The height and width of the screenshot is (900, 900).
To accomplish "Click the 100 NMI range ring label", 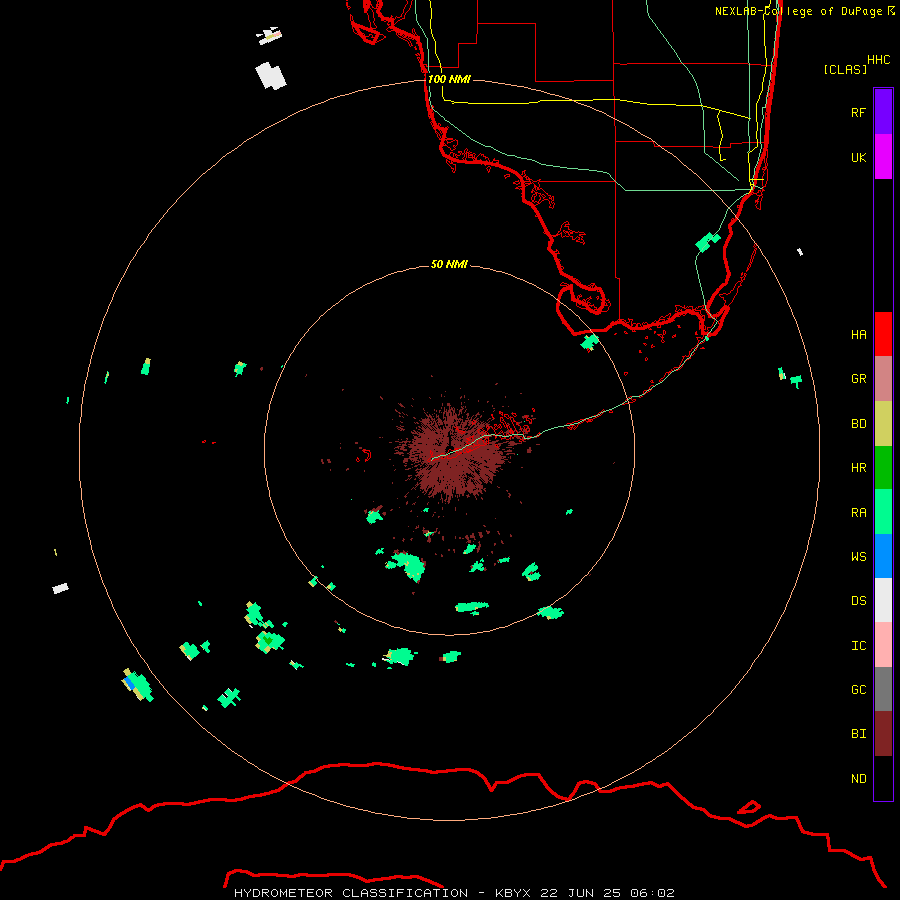I will click(x=449, y=79).
